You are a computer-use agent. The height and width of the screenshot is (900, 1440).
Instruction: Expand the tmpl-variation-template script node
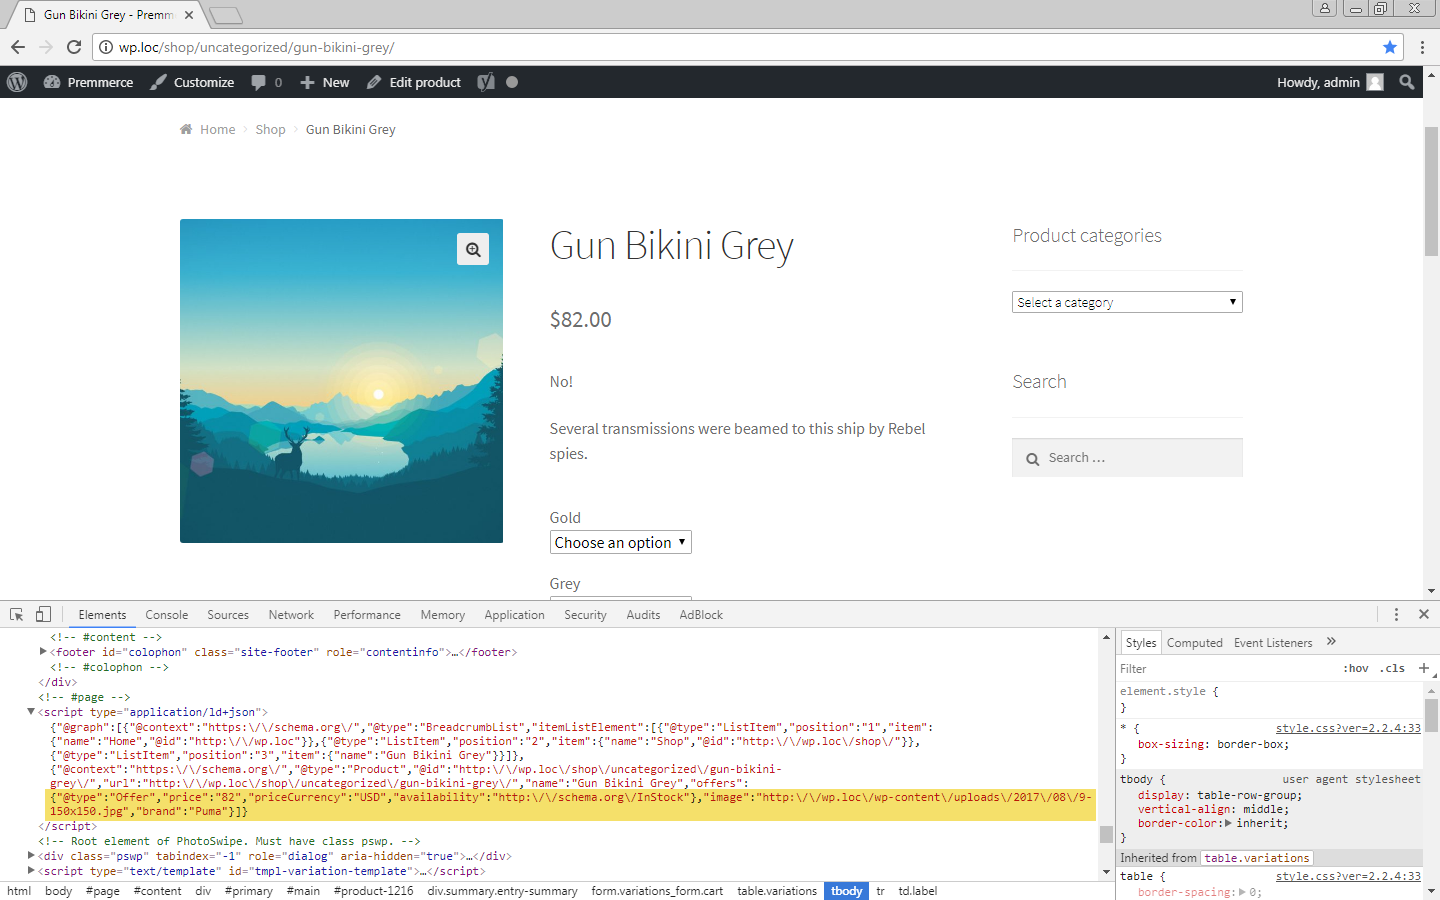31,871
